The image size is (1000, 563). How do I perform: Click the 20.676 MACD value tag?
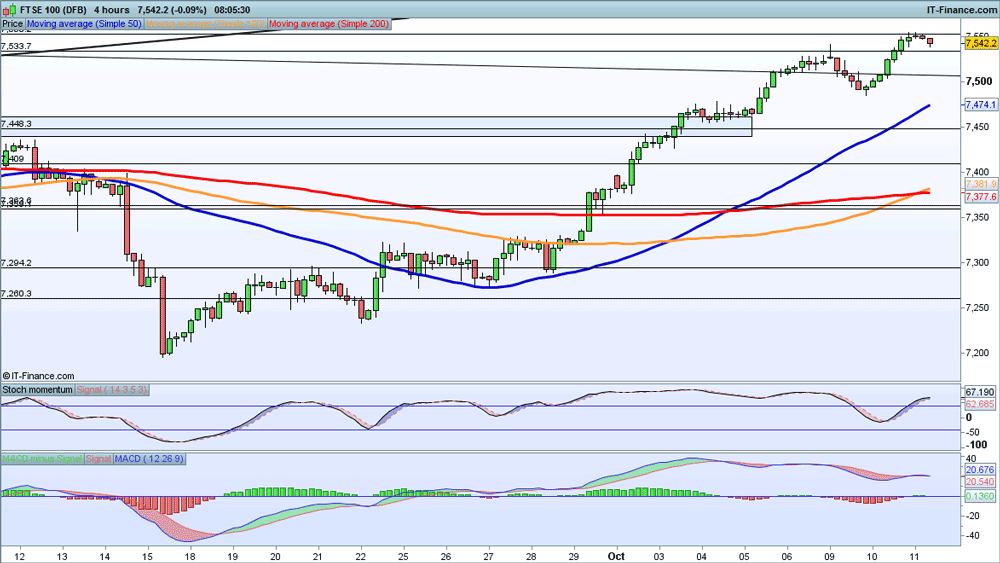[x=980, y=470]
